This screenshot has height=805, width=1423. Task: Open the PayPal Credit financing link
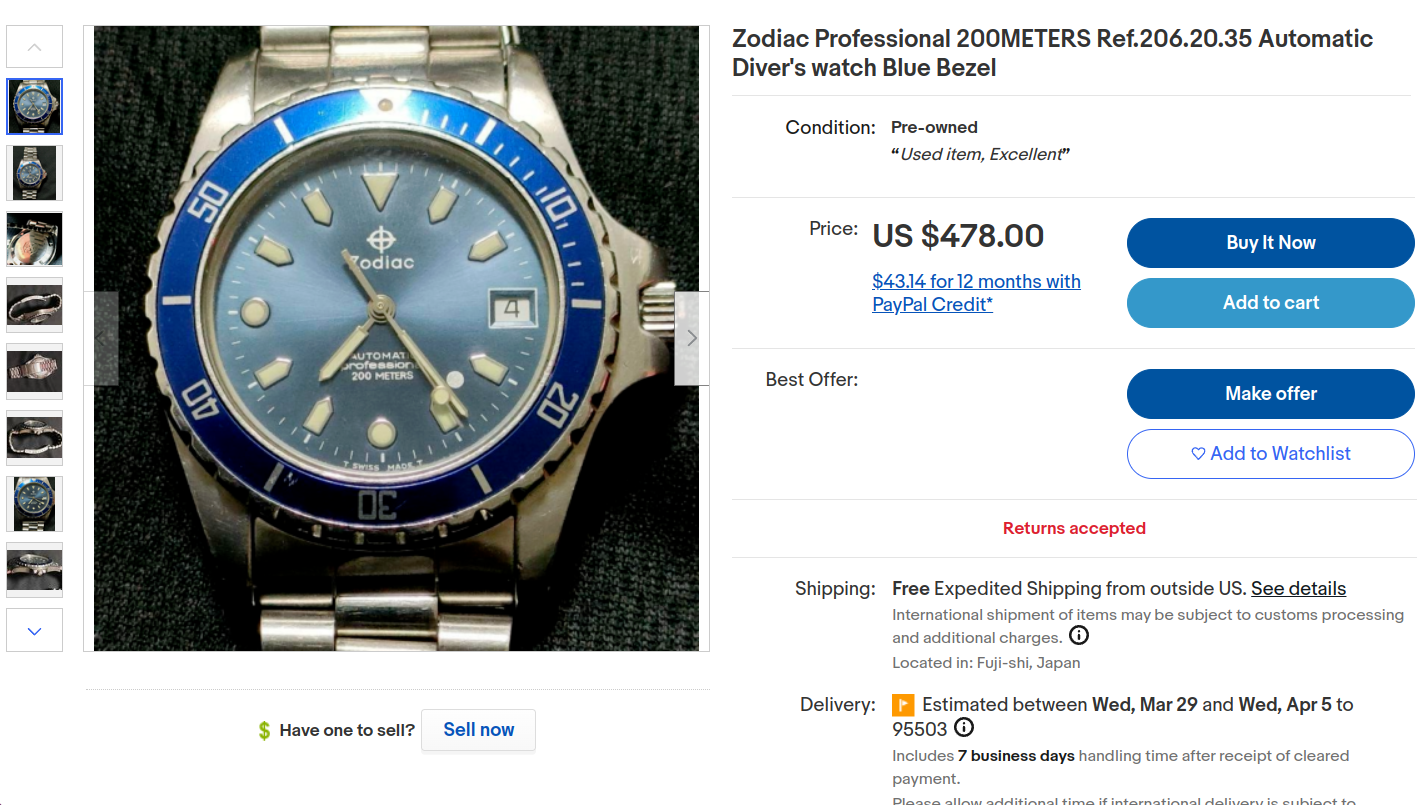(x=976, y=293)
